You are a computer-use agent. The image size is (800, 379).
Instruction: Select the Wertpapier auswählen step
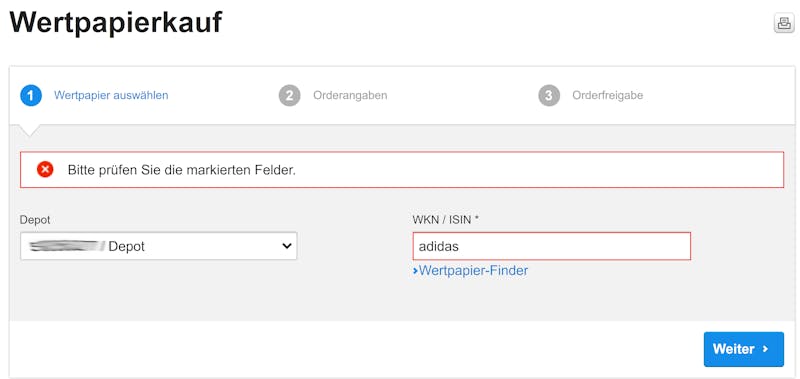pos(111,95)
